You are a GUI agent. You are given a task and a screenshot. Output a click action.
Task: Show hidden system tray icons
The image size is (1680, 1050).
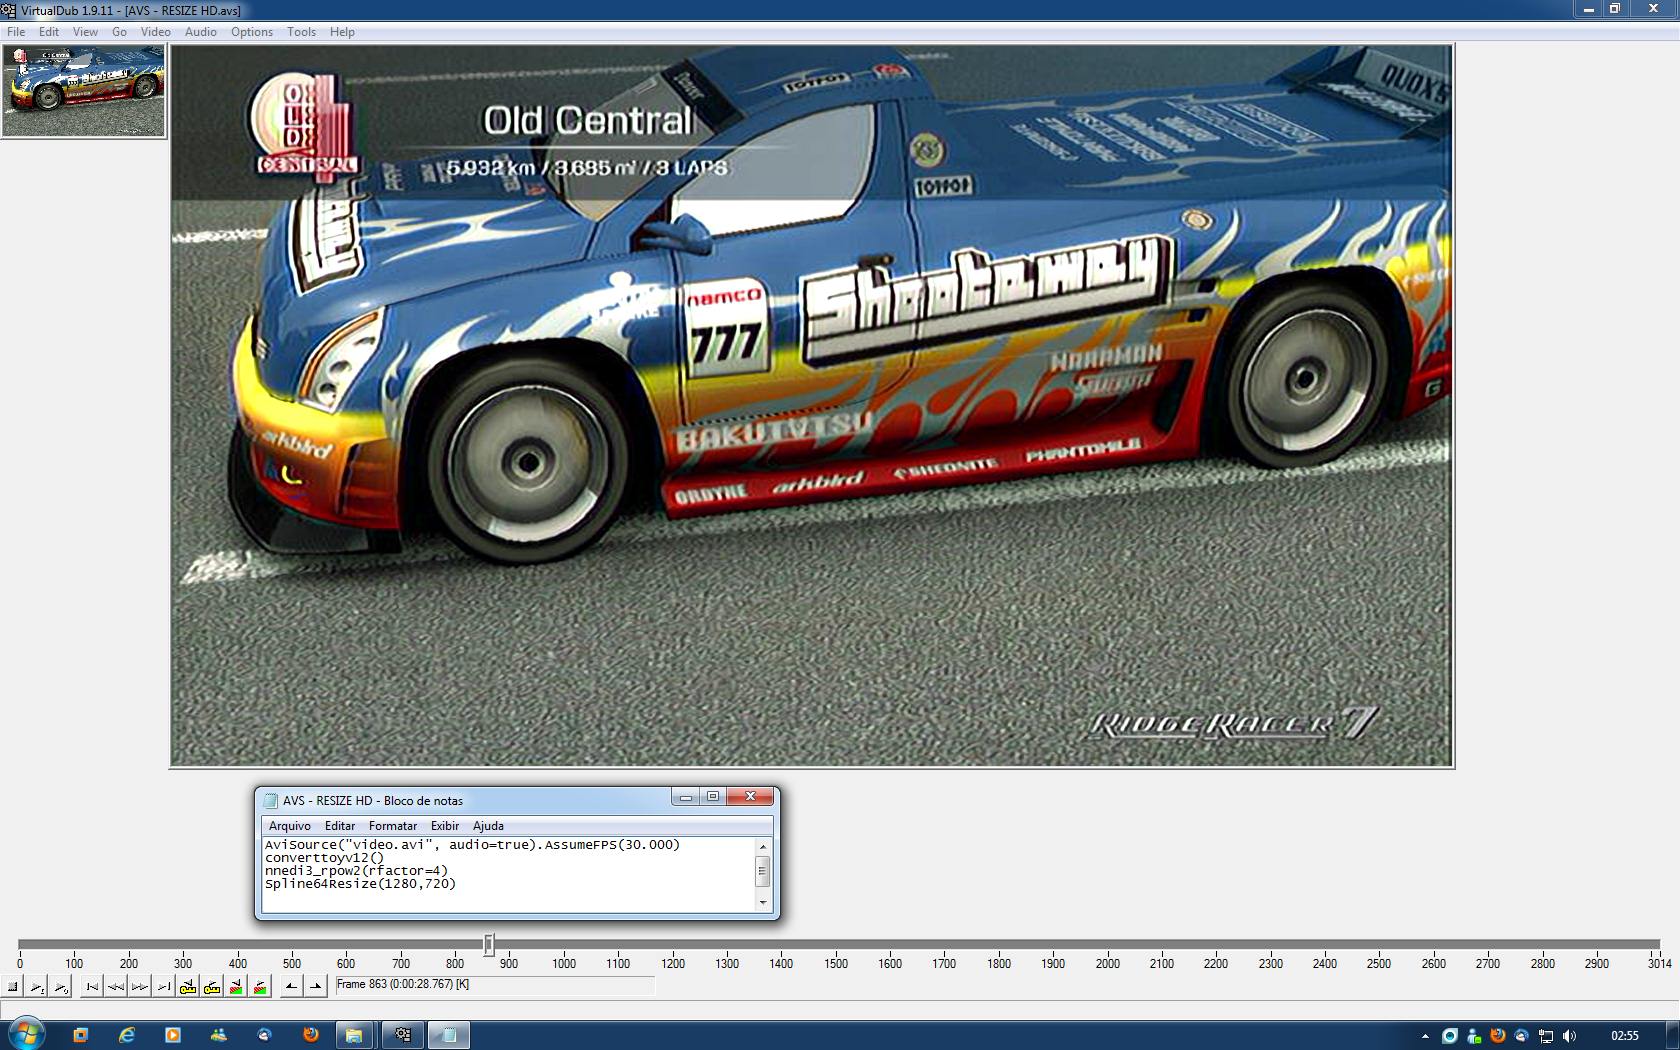tap(1425, 1036)
